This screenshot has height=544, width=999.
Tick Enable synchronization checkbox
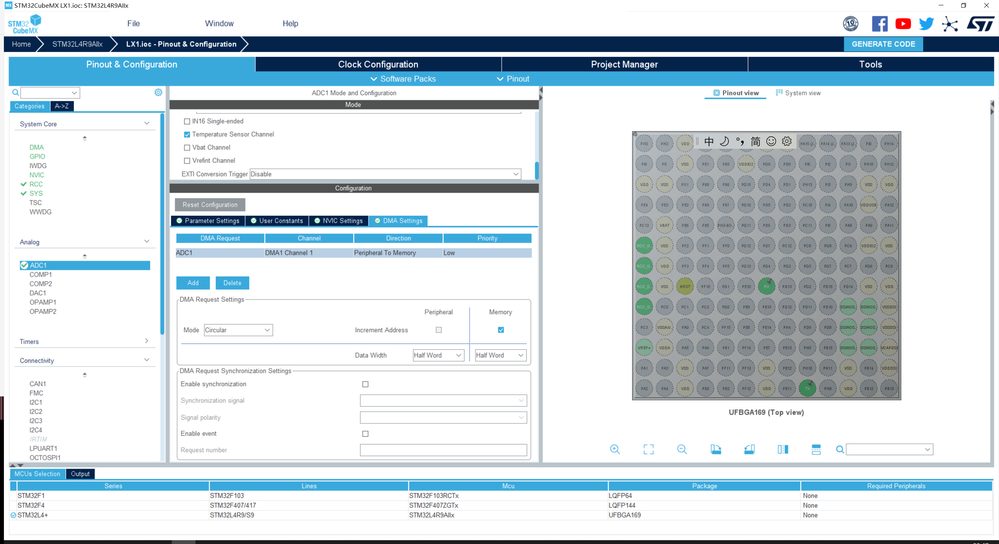pyautogui.click(x=365, y=384)
